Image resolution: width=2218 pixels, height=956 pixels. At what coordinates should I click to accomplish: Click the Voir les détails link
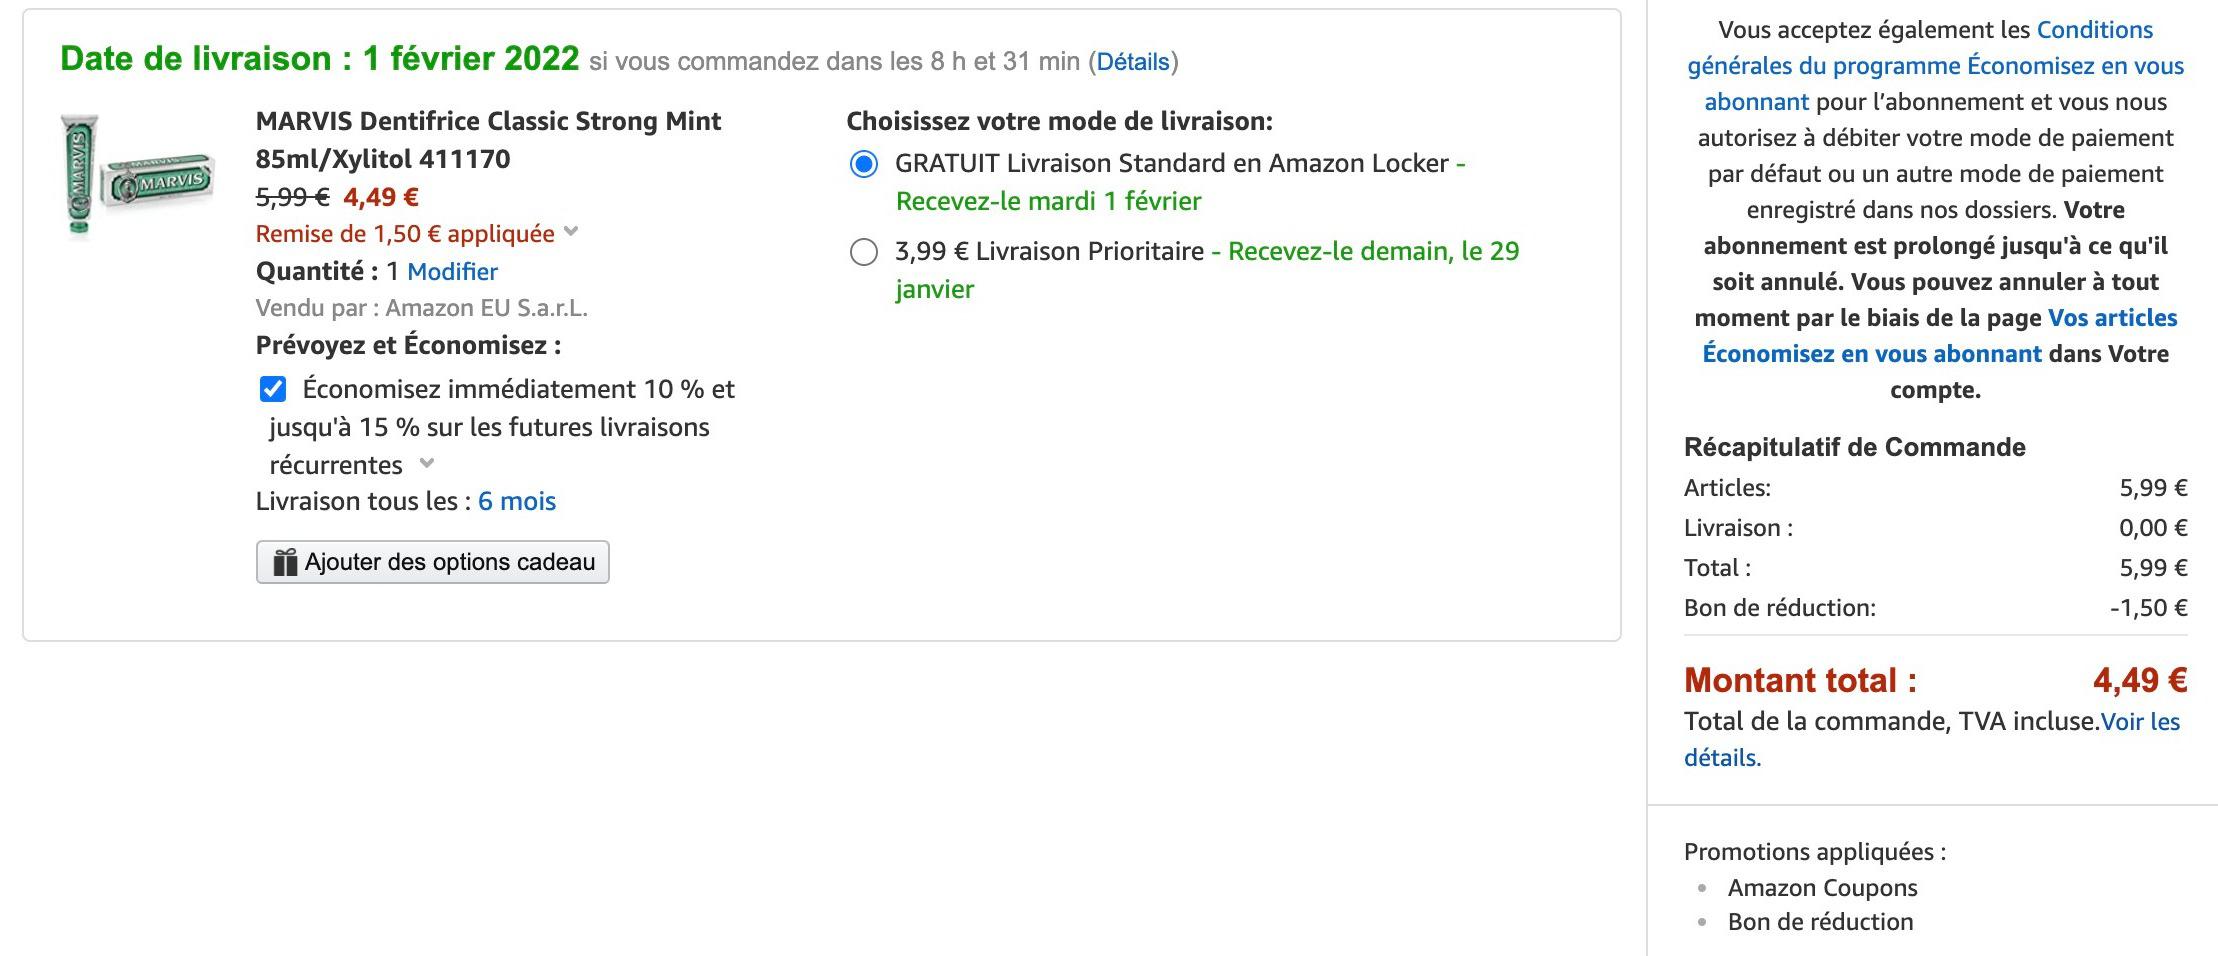(x=2139, y=722)
